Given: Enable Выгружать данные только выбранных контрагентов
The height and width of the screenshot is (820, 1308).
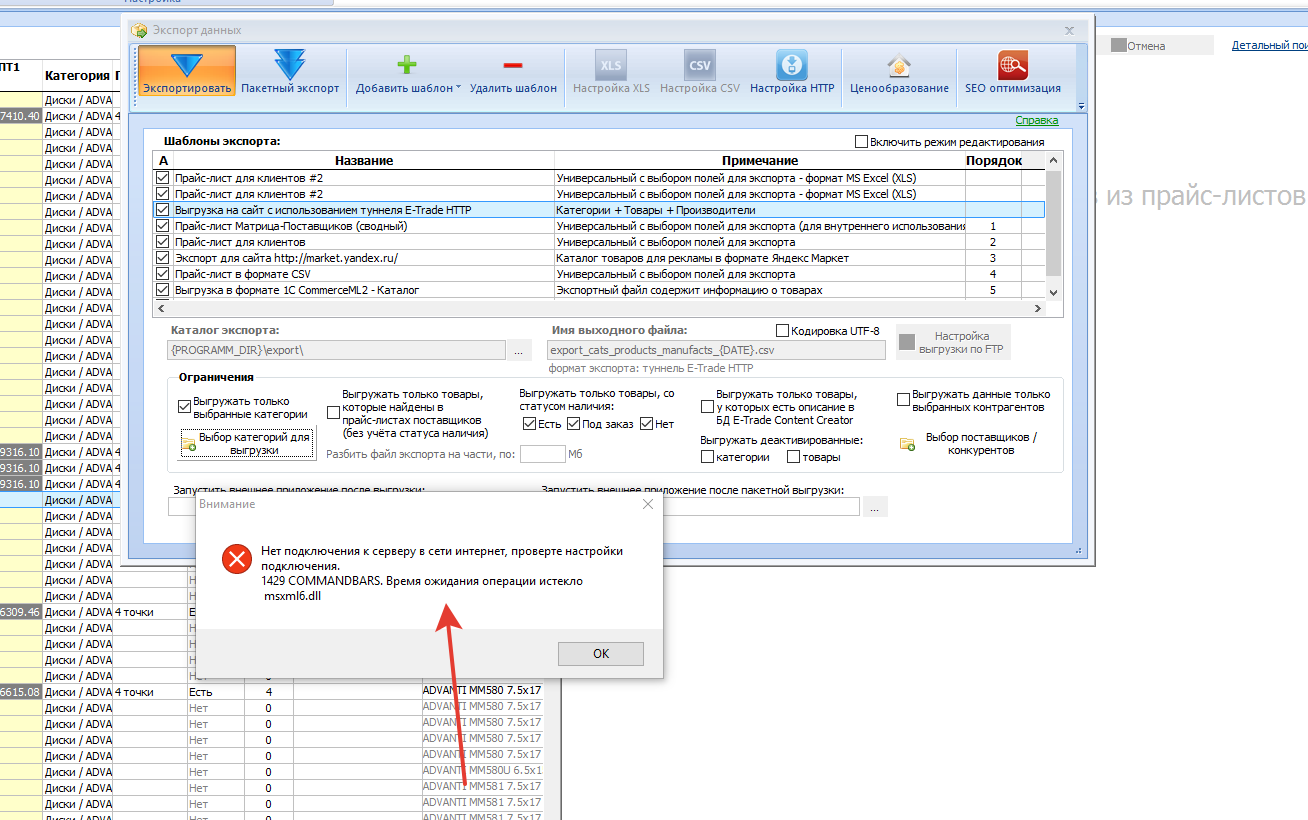Looking at the screenshot, I should click(904, 400).
